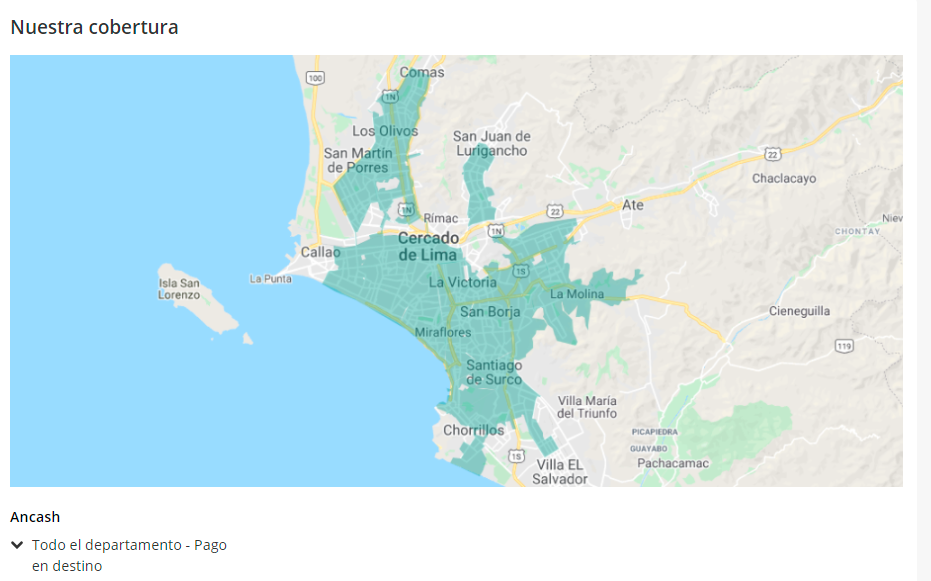Image resolution: width=931 pixels, height=581 pixels.
Task: Click Isla San Lorenzo on map
Action: coord(179,289)
